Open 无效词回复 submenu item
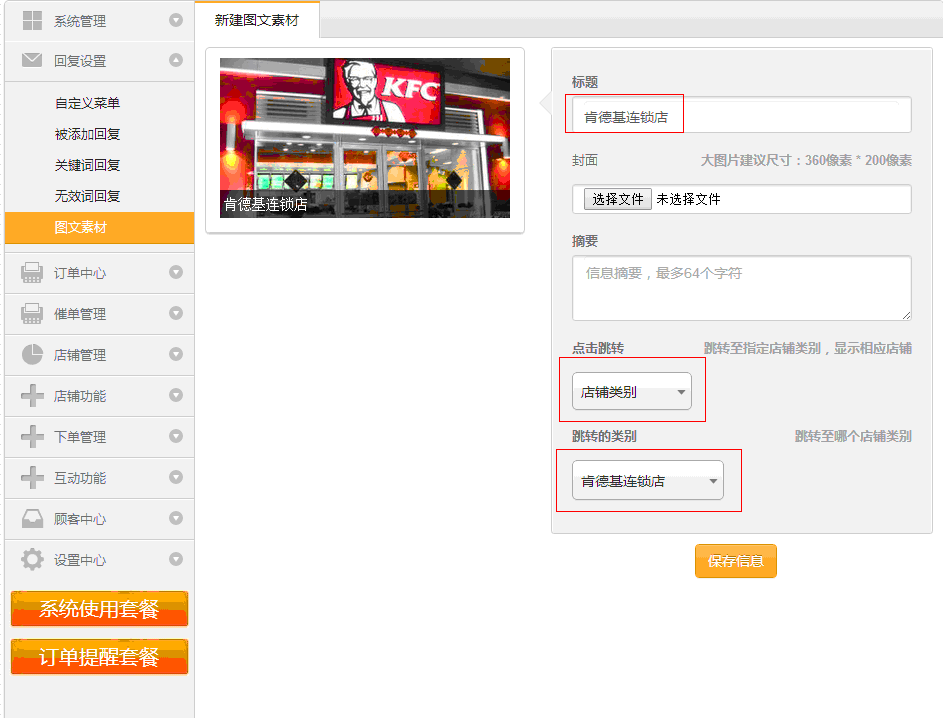 pos(87,196)
